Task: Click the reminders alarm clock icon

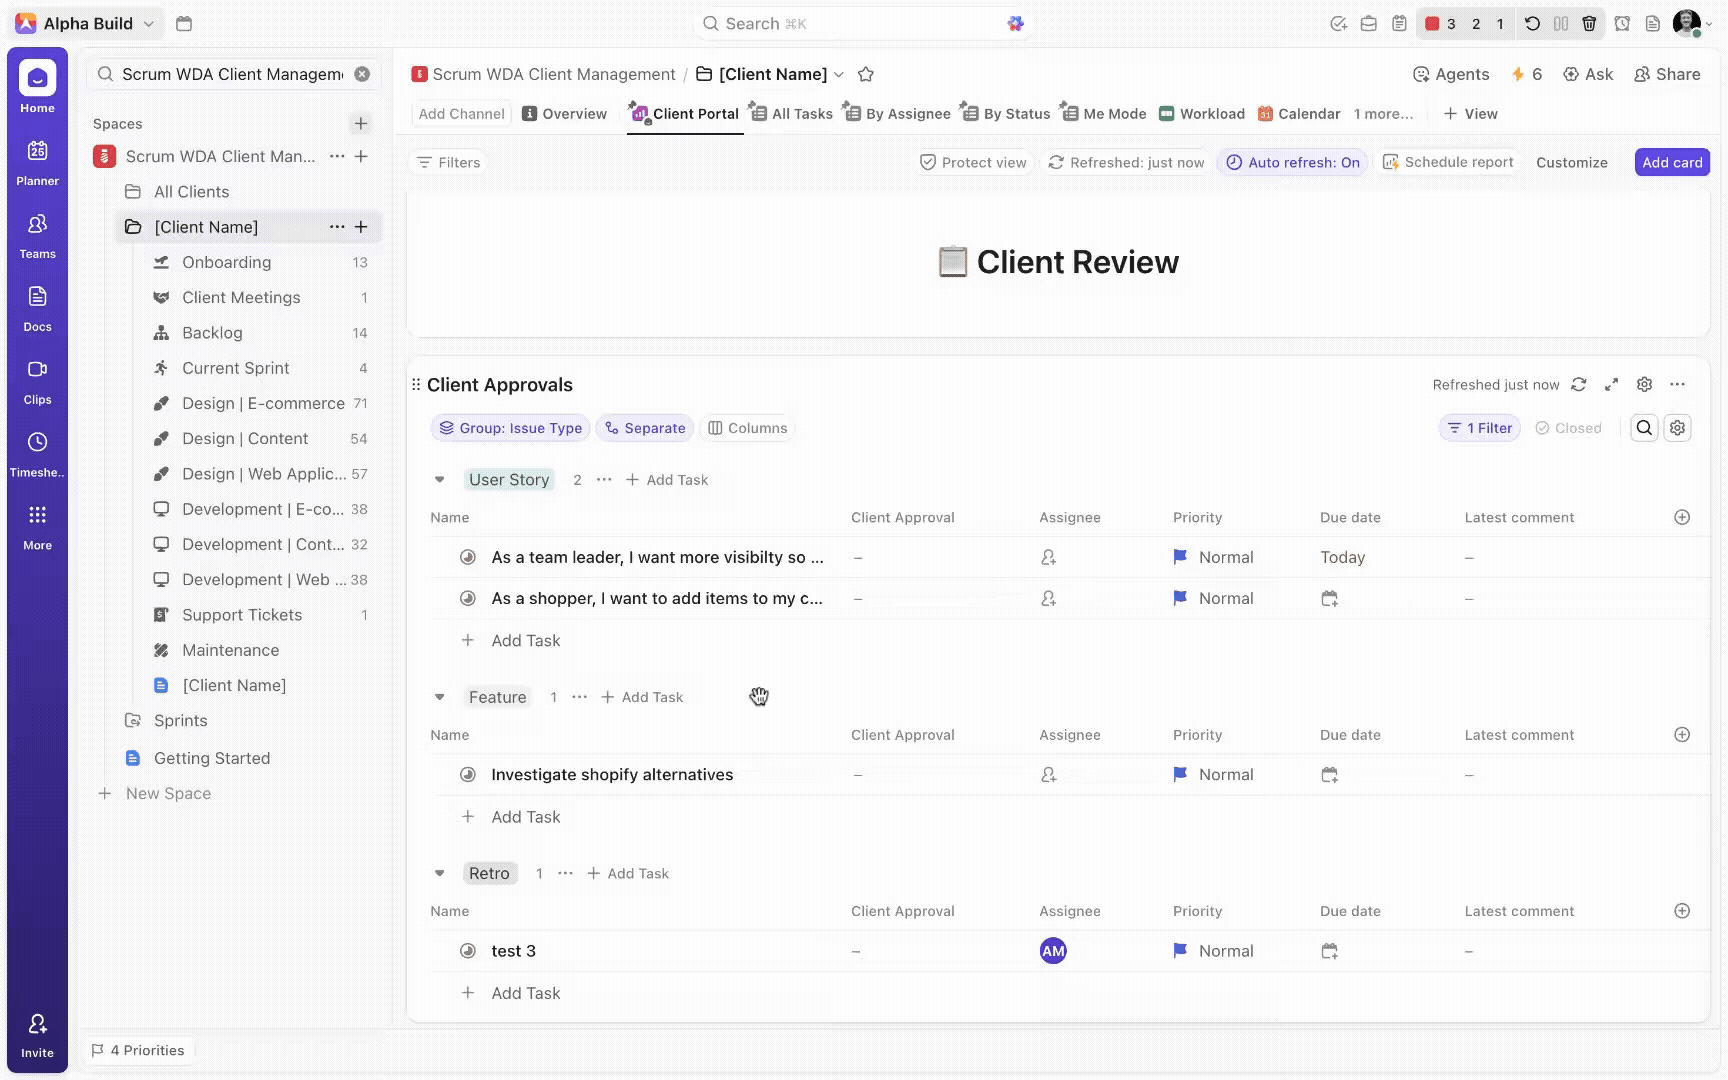Action: (1622, 23)
